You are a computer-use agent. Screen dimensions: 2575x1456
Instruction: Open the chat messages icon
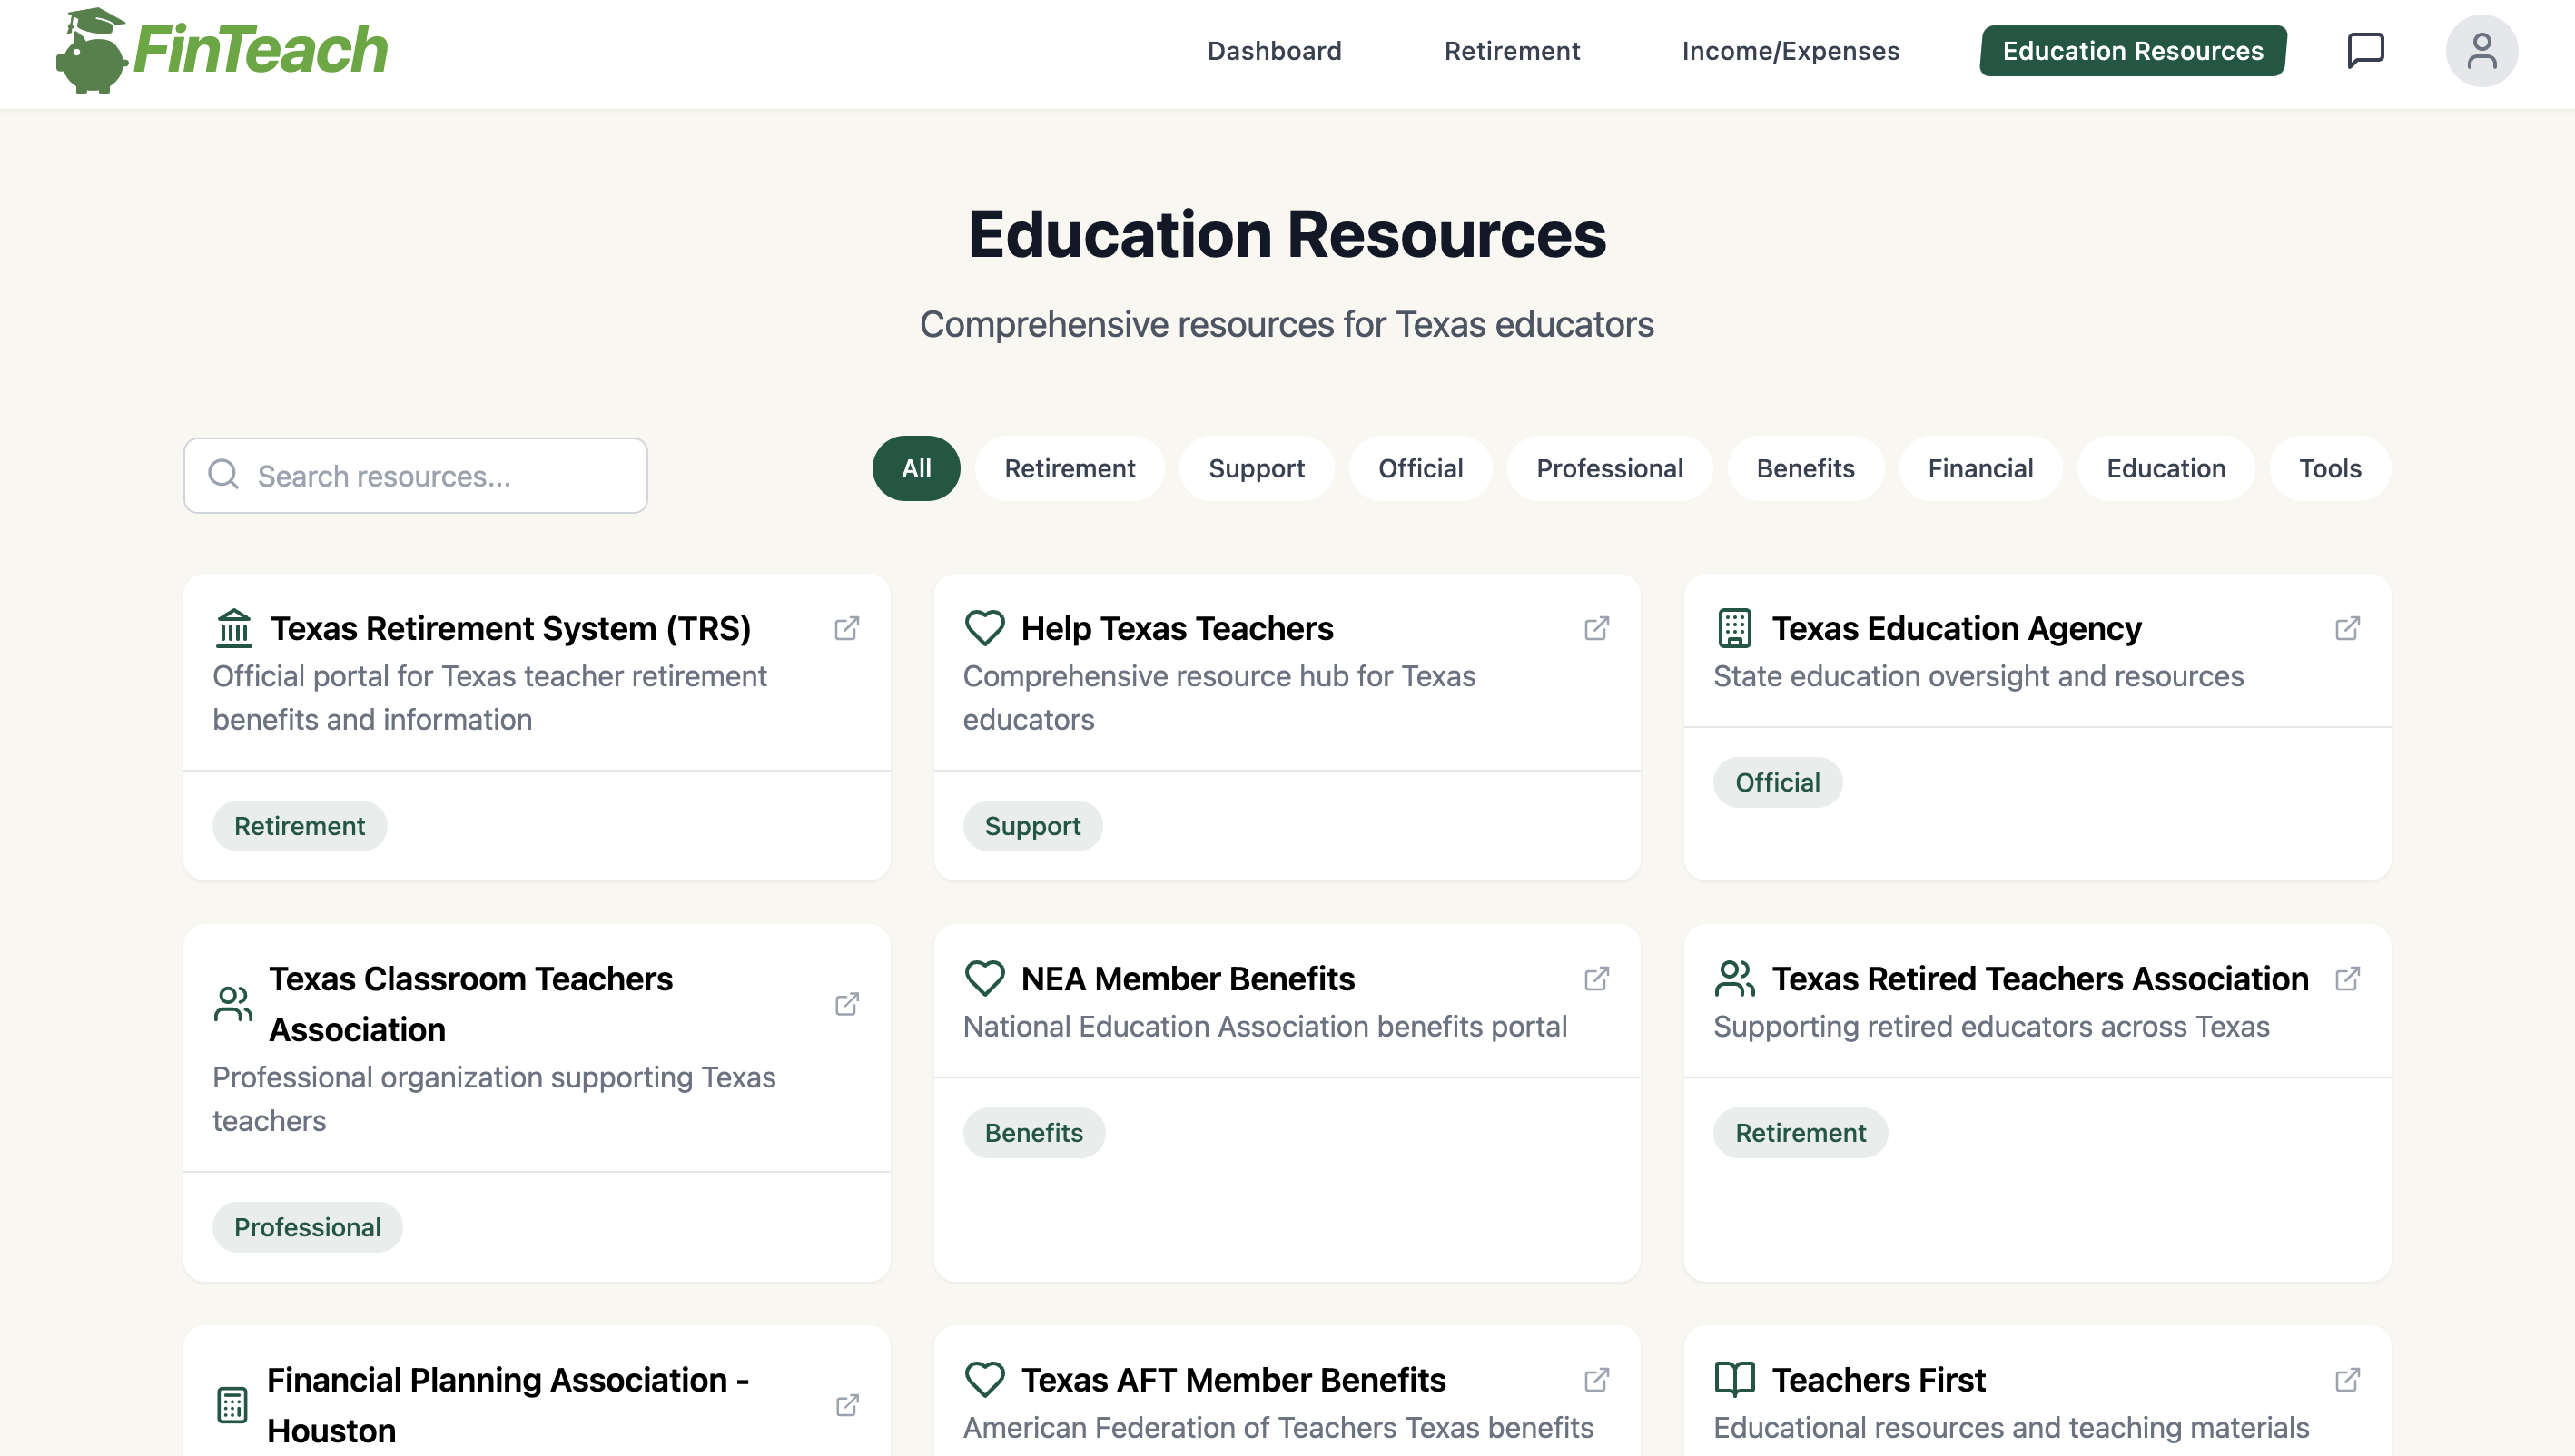pos(2365,50)
